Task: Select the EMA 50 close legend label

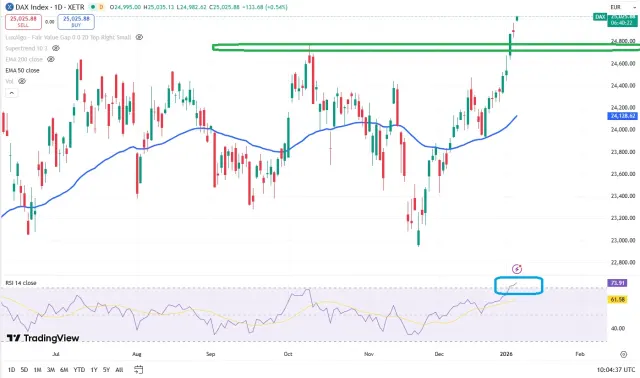Action: (x=22, y=70)
